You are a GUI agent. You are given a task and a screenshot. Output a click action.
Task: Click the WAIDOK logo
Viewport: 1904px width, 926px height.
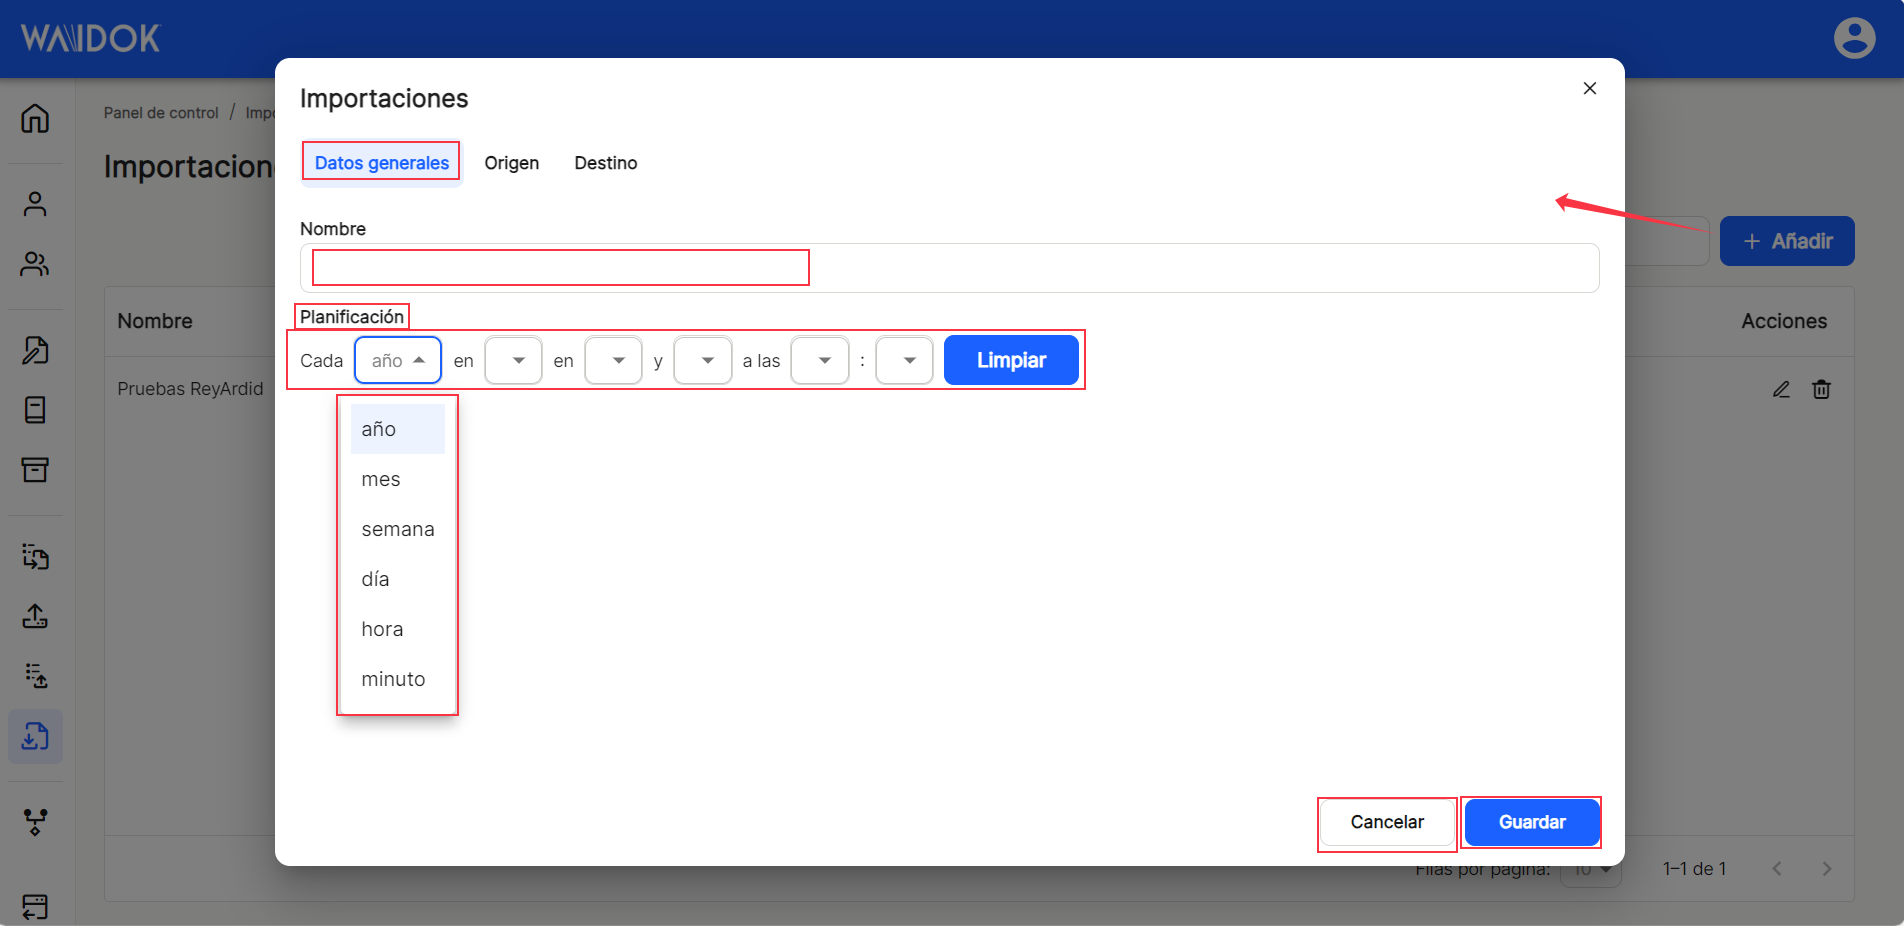90,38
